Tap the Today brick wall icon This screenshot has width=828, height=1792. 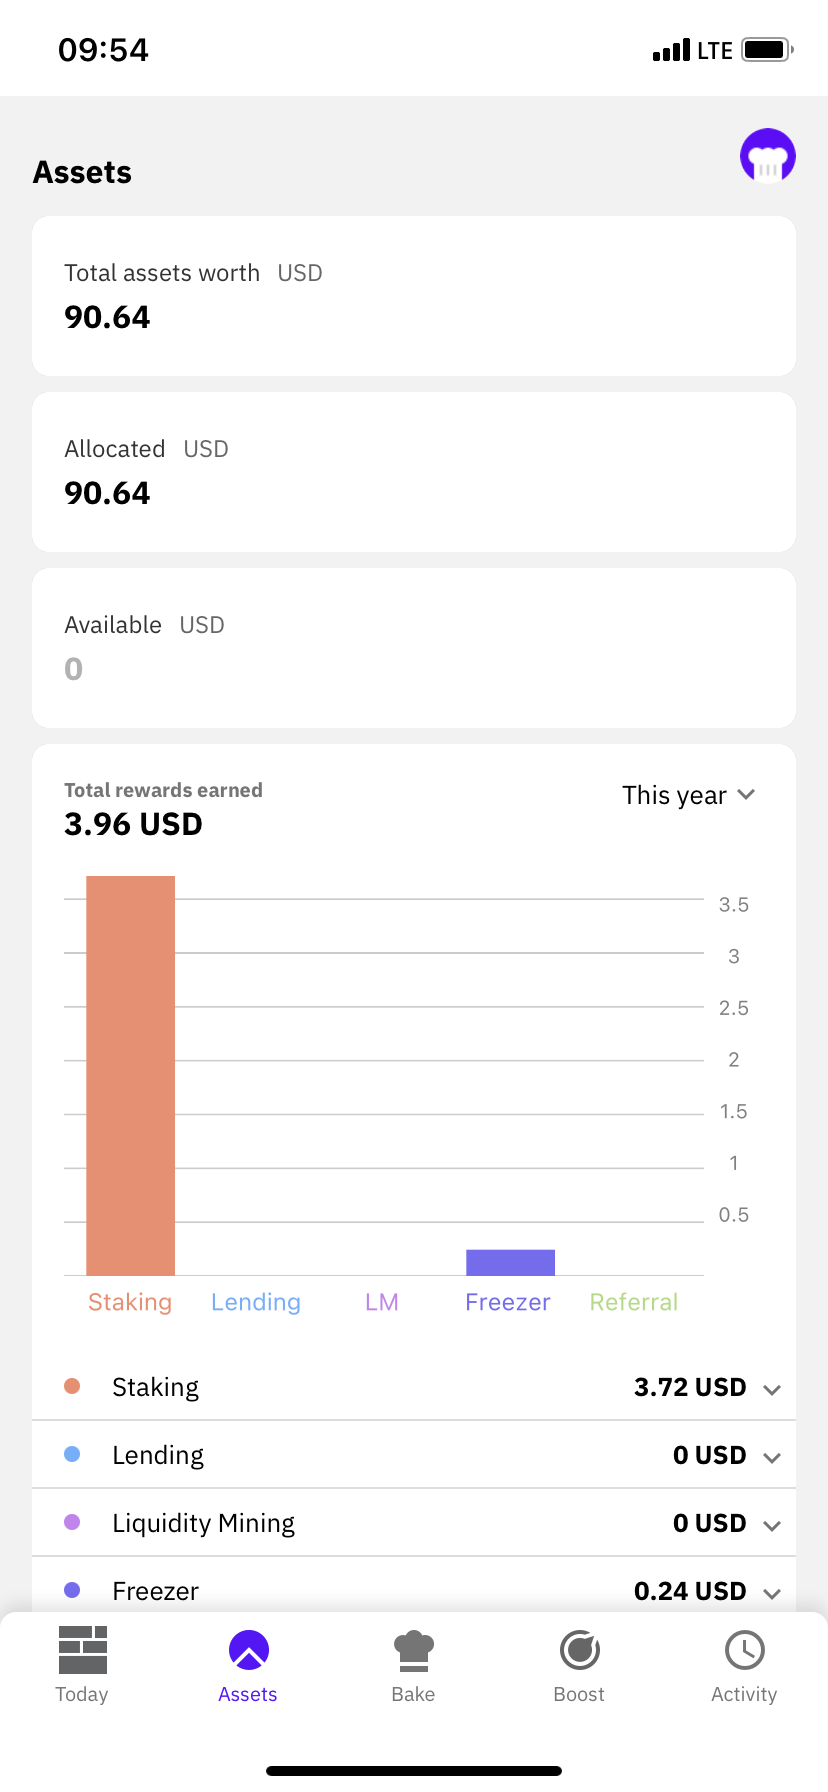[x=82, y=1650]
